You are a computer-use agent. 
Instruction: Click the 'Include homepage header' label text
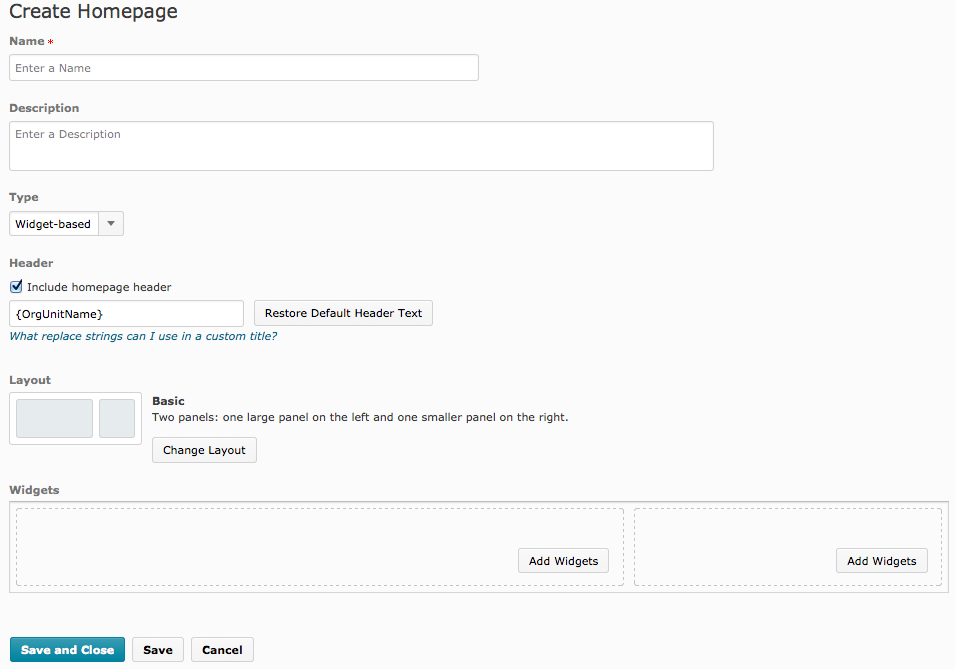click(99, 287)
